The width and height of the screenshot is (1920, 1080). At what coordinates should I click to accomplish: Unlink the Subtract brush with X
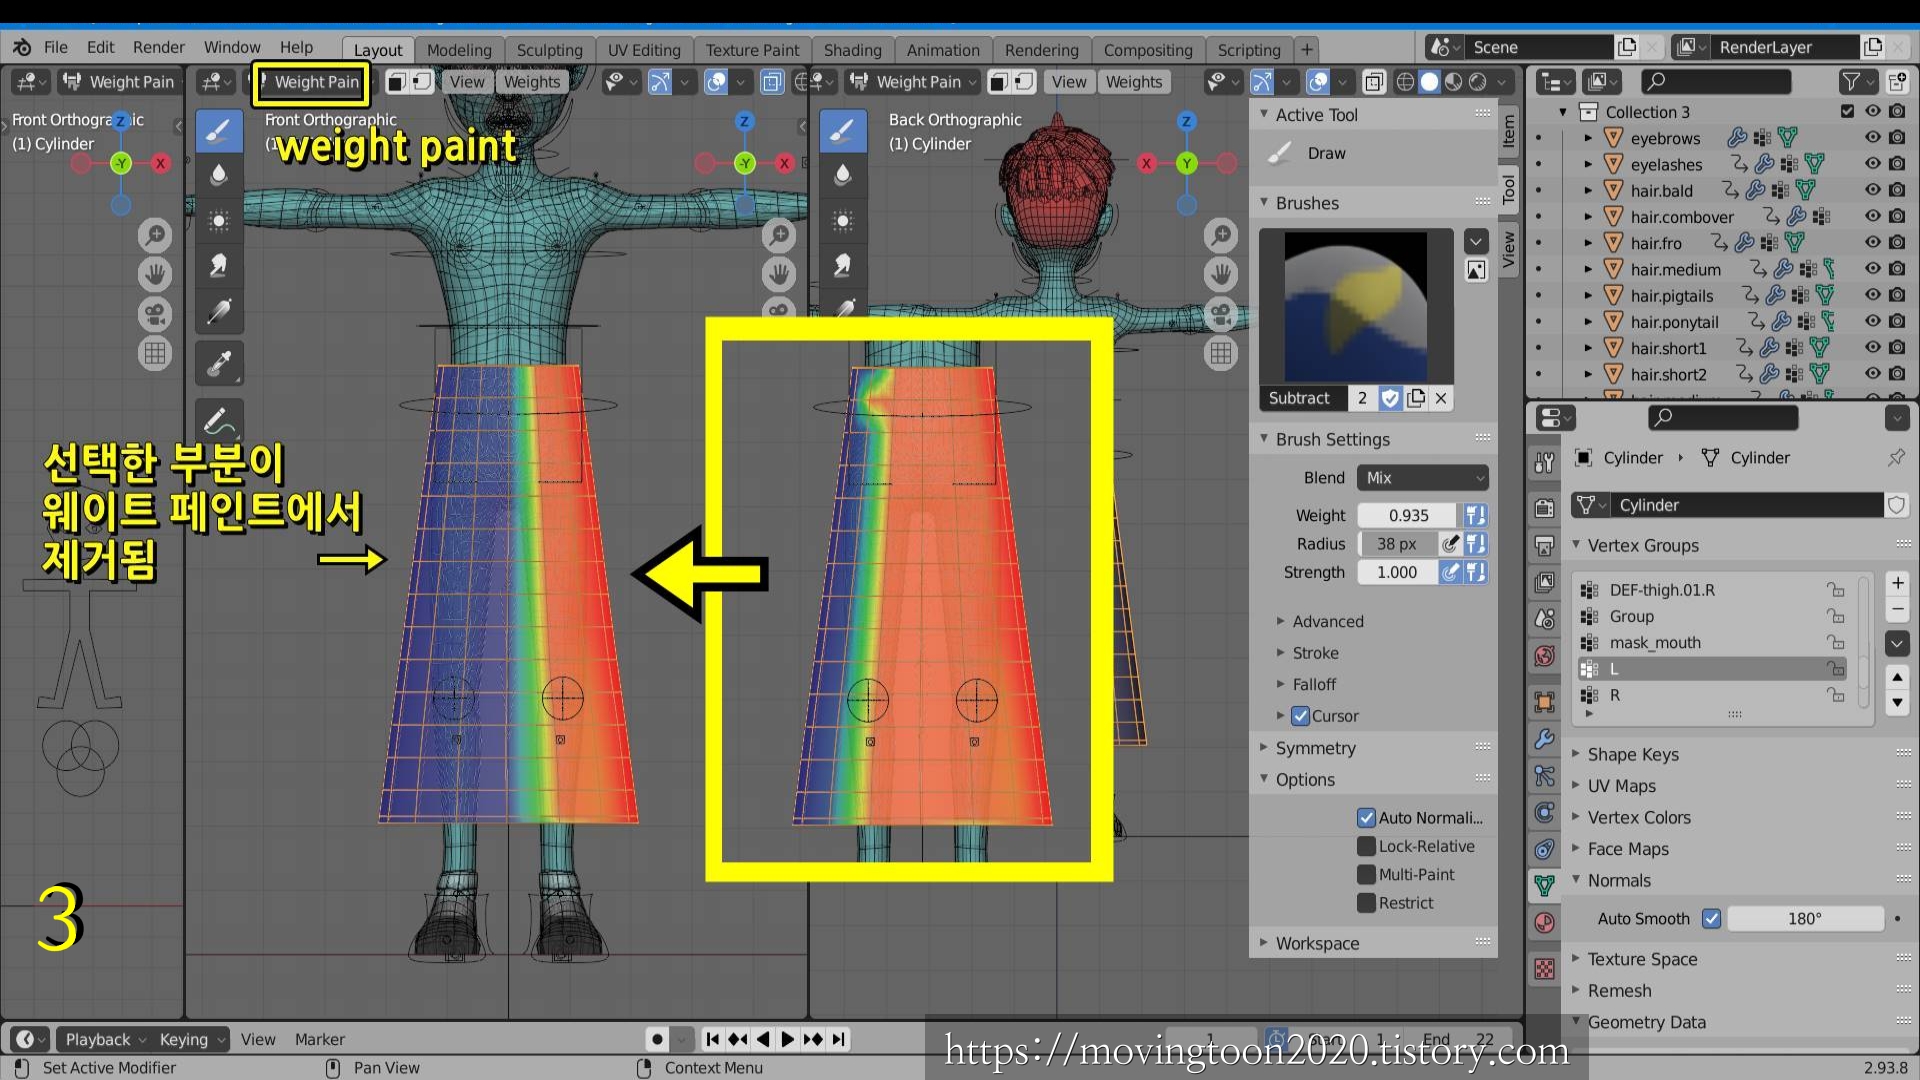point(1441,398)
